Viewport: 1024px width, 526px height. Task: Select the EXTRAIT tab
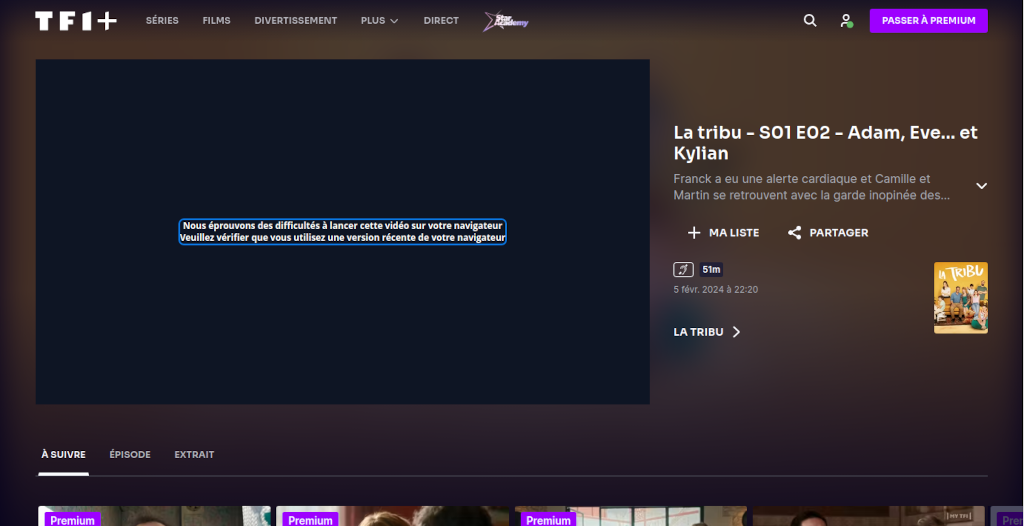point(194,455)
